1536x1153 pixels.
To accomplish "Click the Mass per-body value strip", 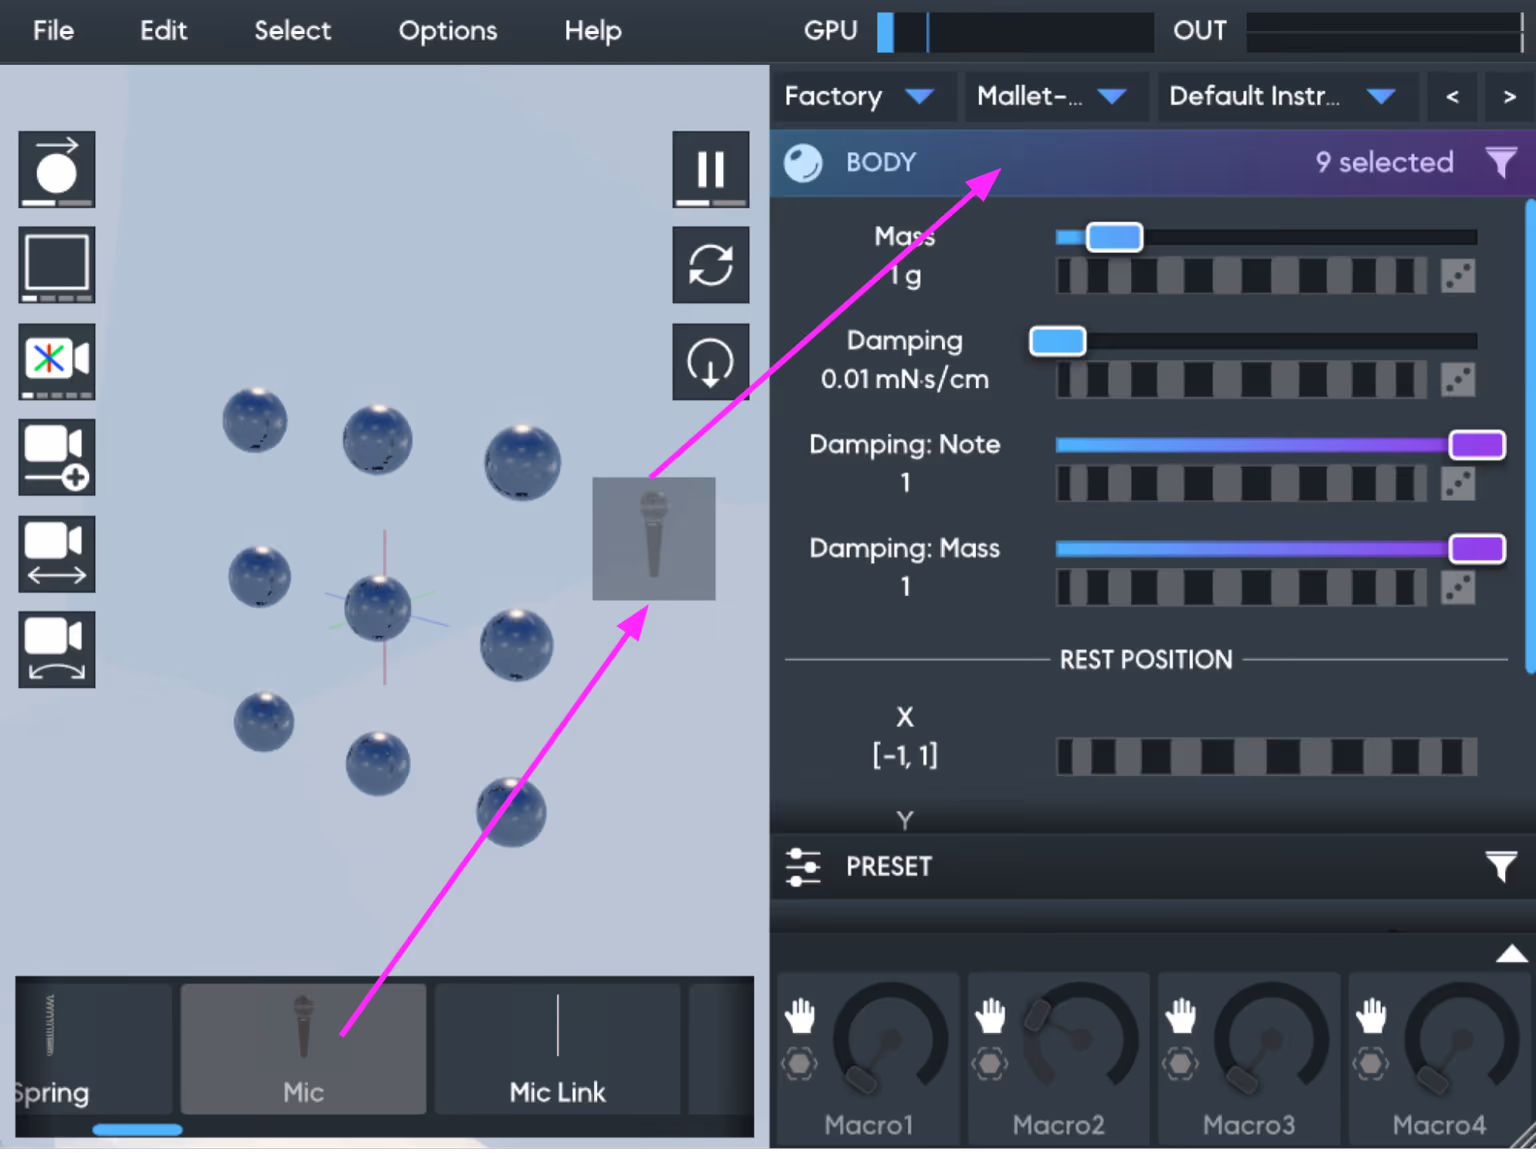I will [1242, 276].
